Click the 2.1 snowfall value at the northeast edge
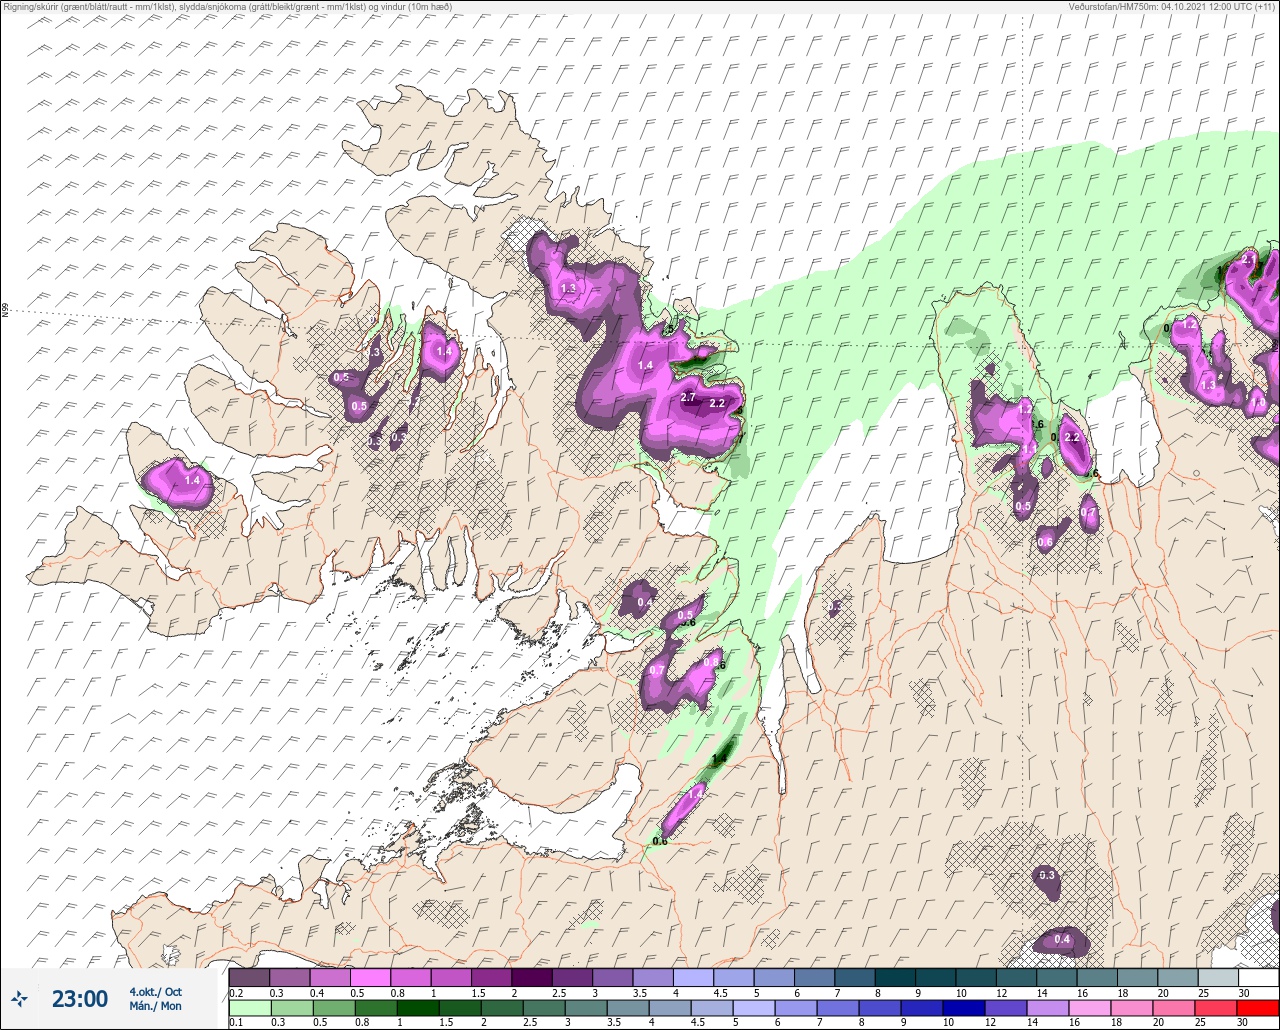The height and width of the screenshot is (1030, 1280). point(1249,260)
